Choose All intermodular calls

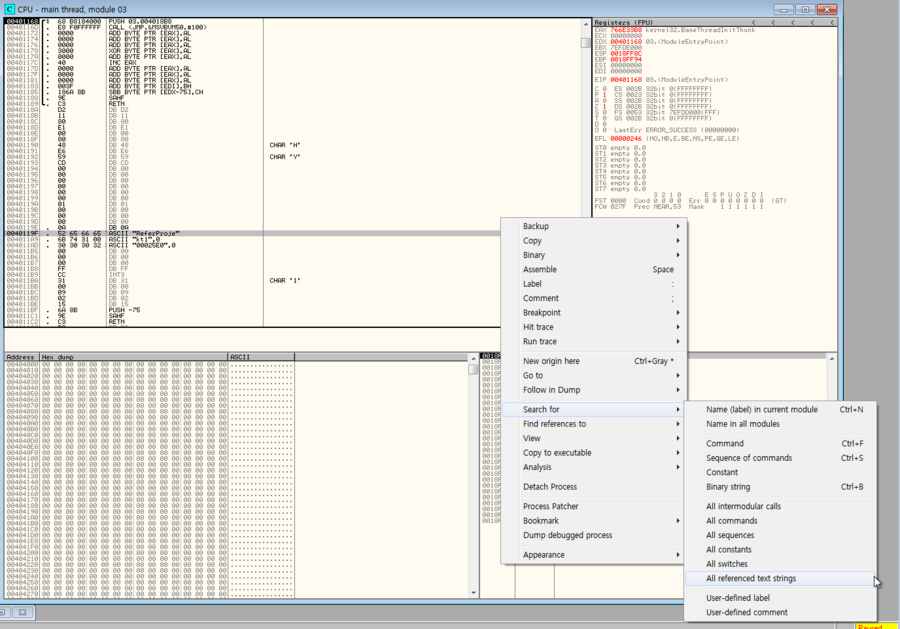pyautogui.click(x=743, y=506)
